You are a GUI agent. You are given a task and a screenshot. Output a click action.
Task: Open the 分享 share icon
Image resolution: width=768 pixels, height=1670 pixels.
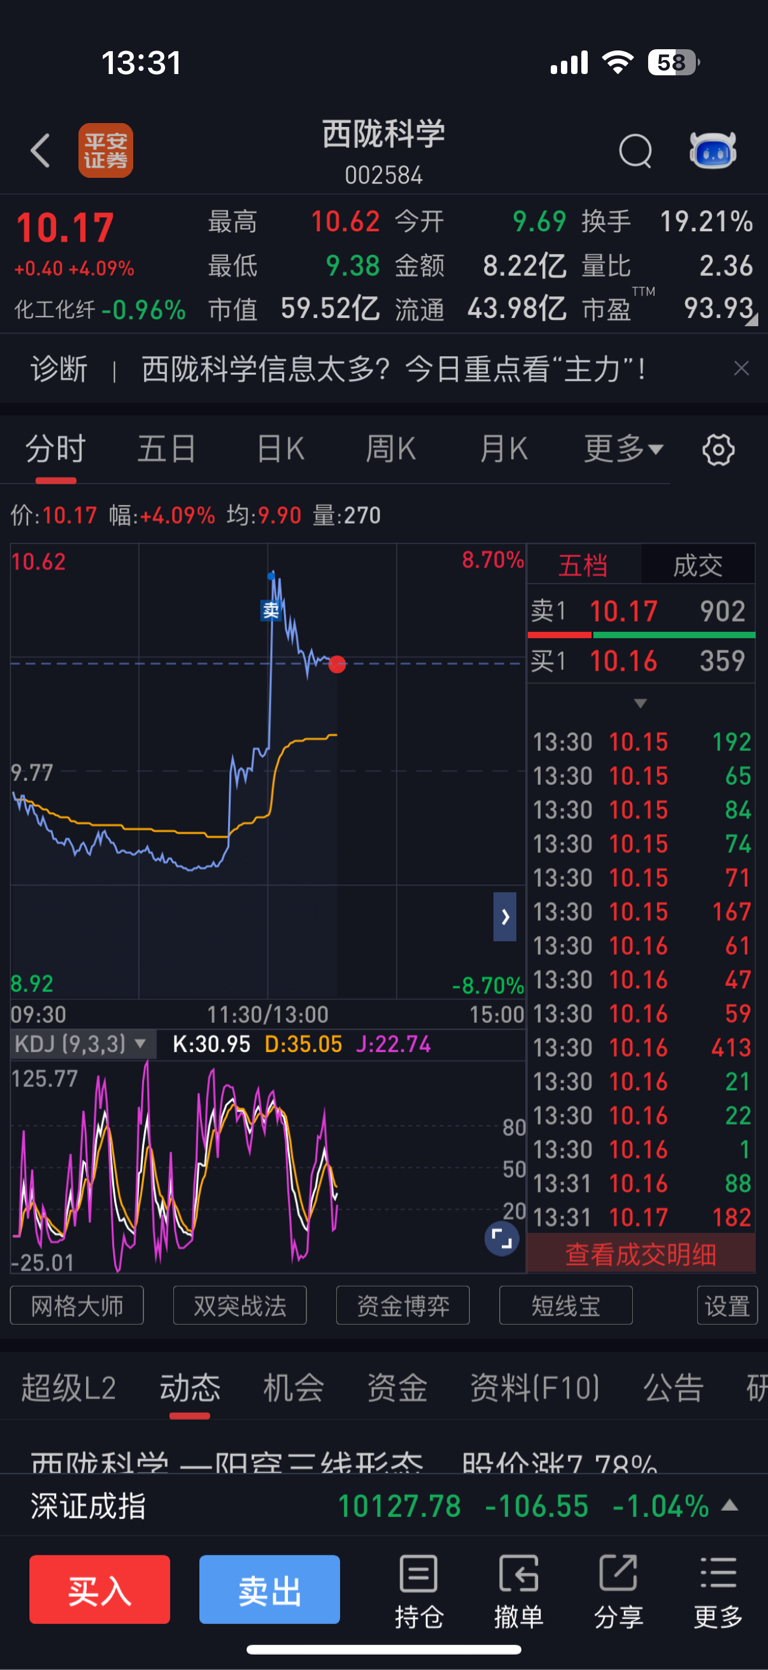click(618, 1592)
